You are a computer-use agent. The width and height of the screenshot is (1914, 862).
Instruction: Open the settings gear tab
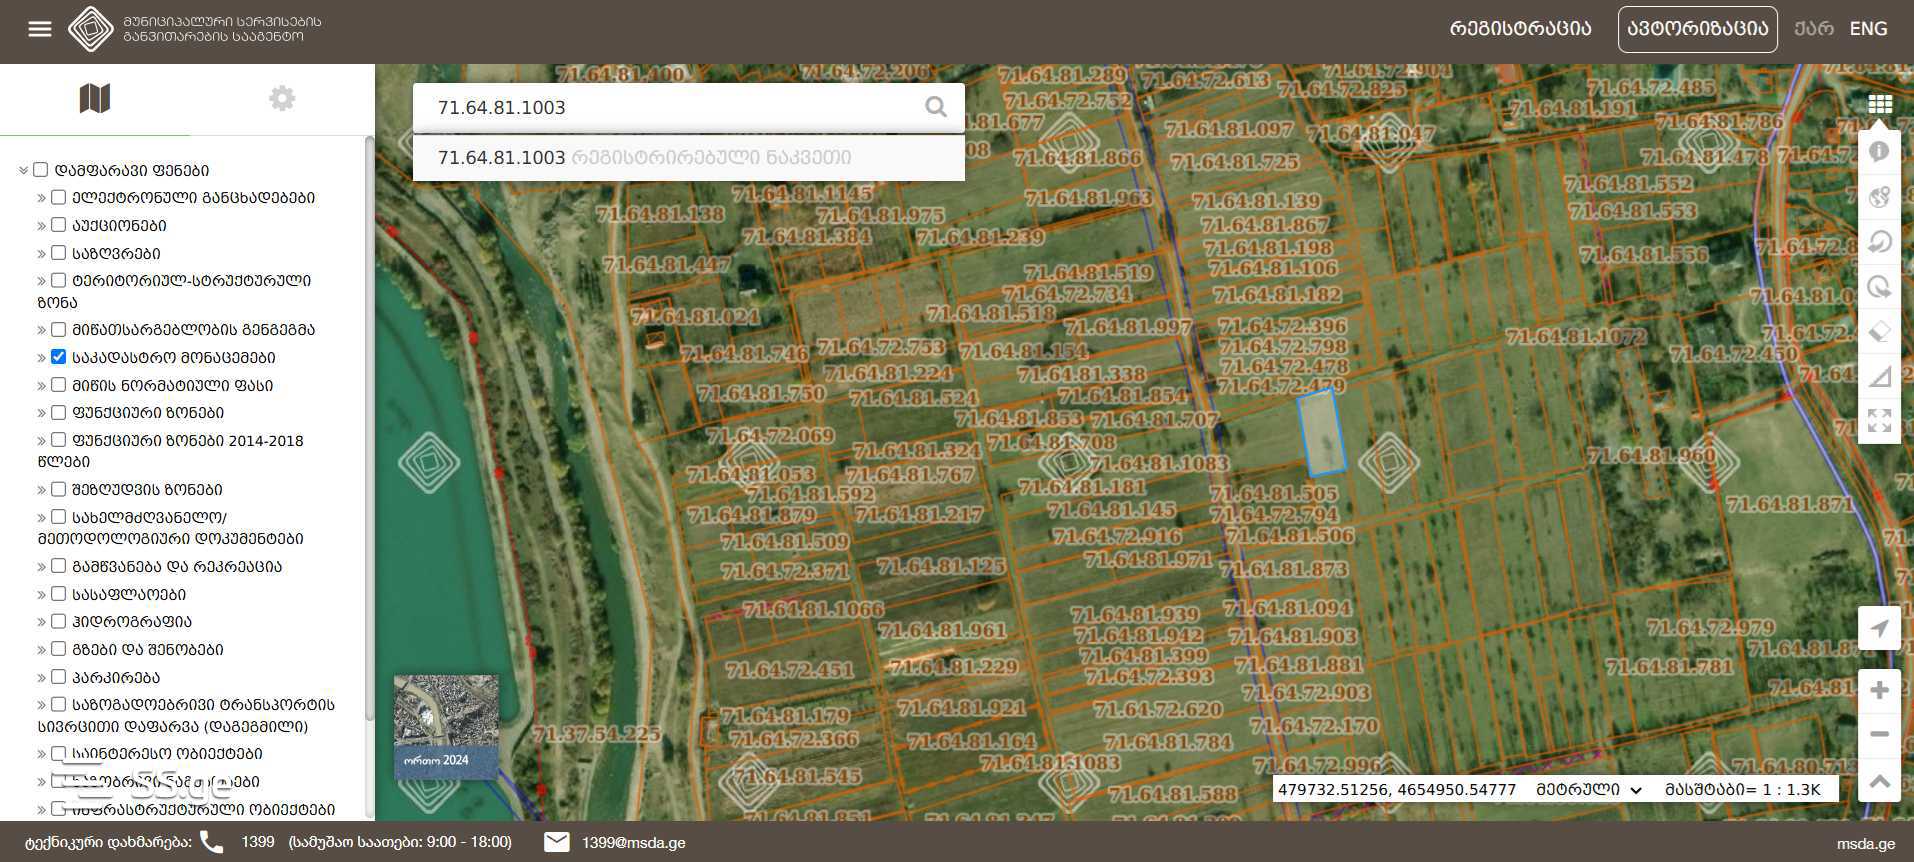[282, 99]
